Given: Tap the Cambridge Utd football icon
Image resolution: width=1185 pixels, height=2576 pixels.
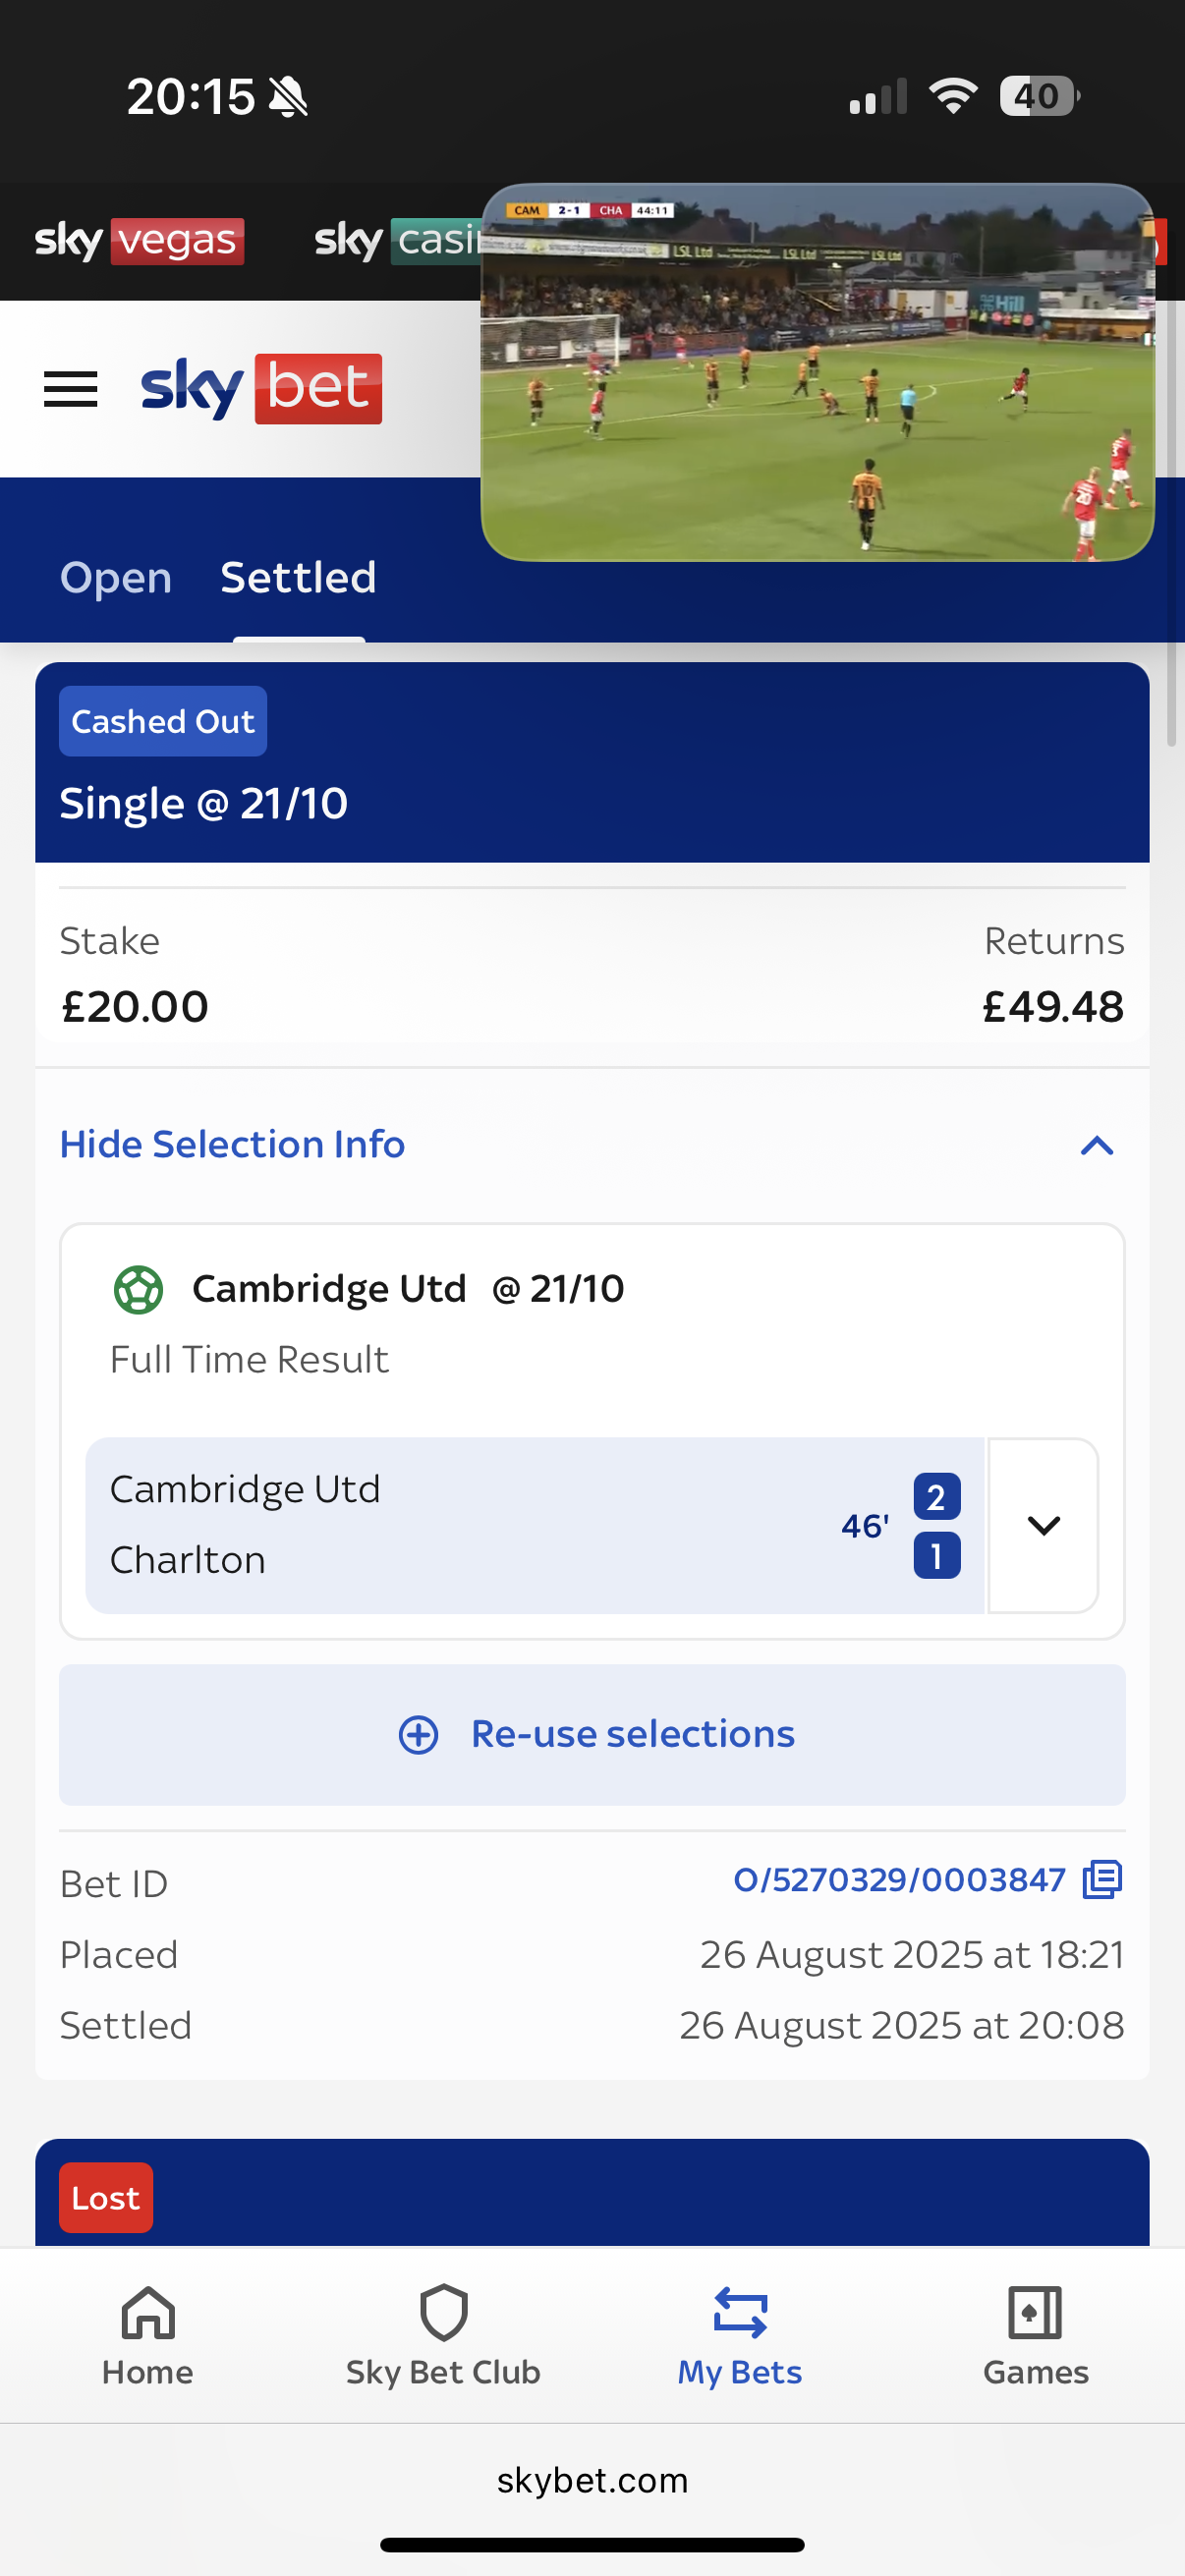Looking at the screenshot, I should tap(139, 1289).
